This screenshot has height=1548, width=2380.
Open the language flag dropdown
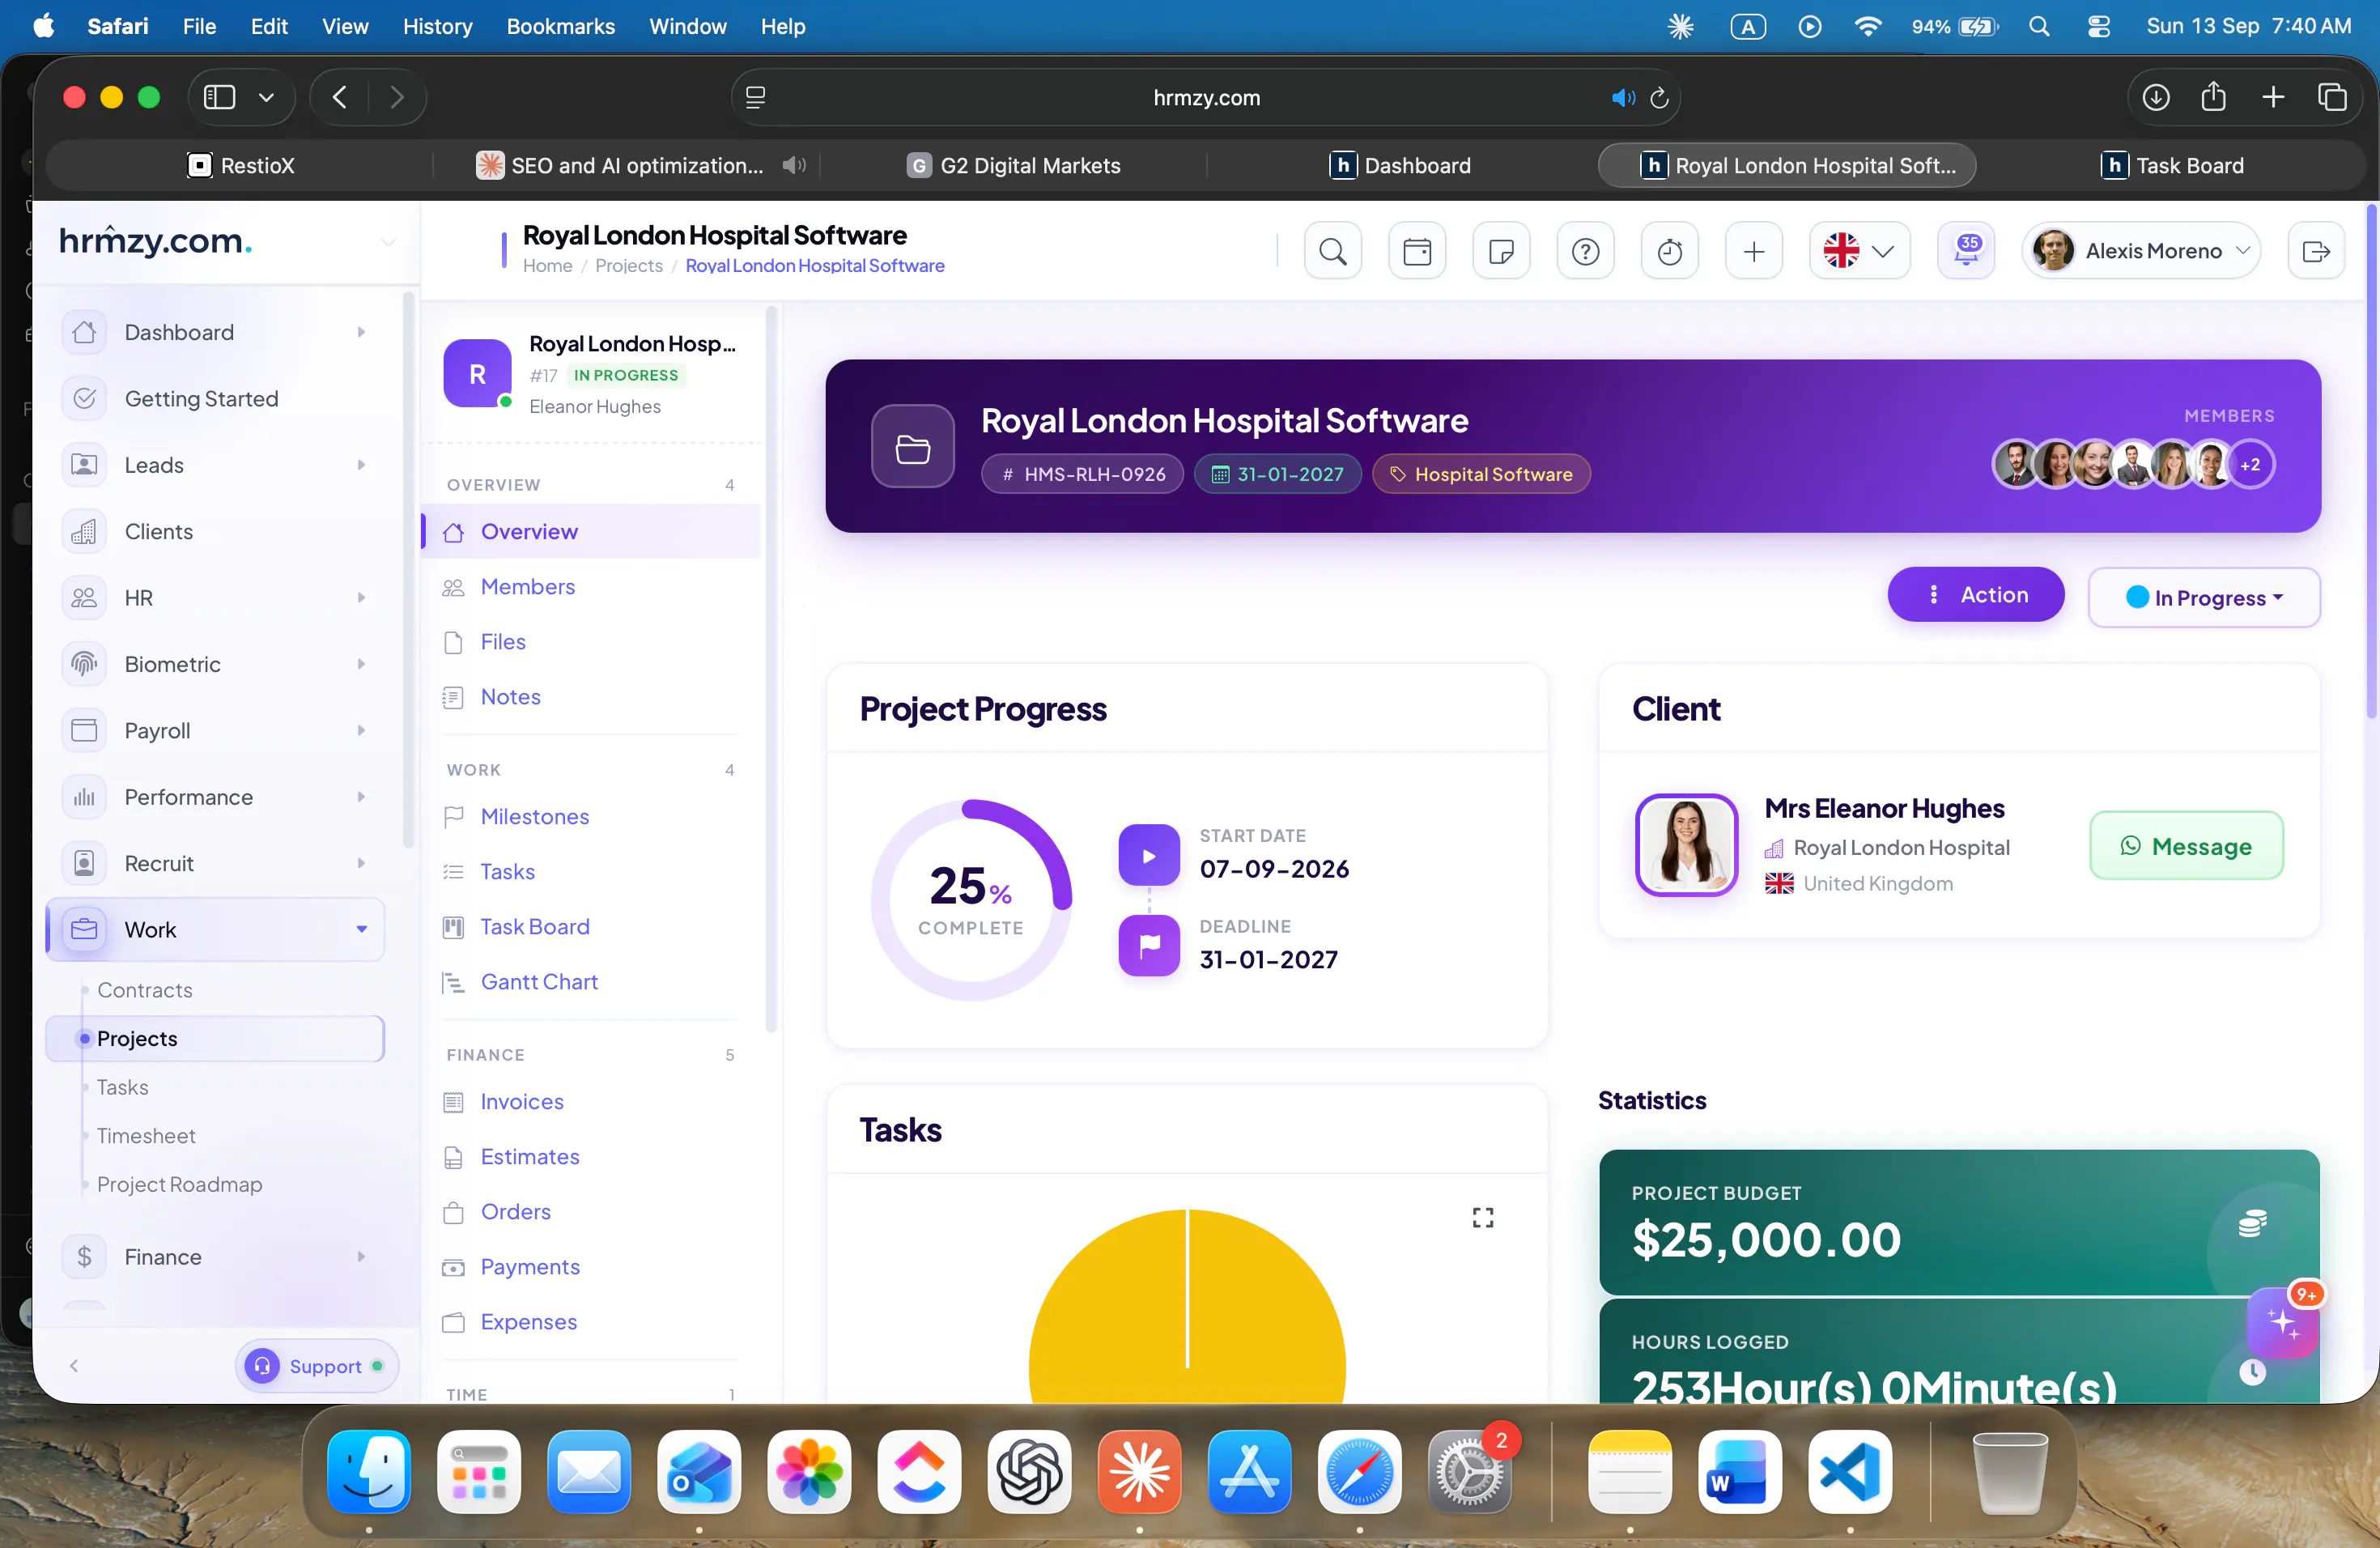tap(1859, 251)
